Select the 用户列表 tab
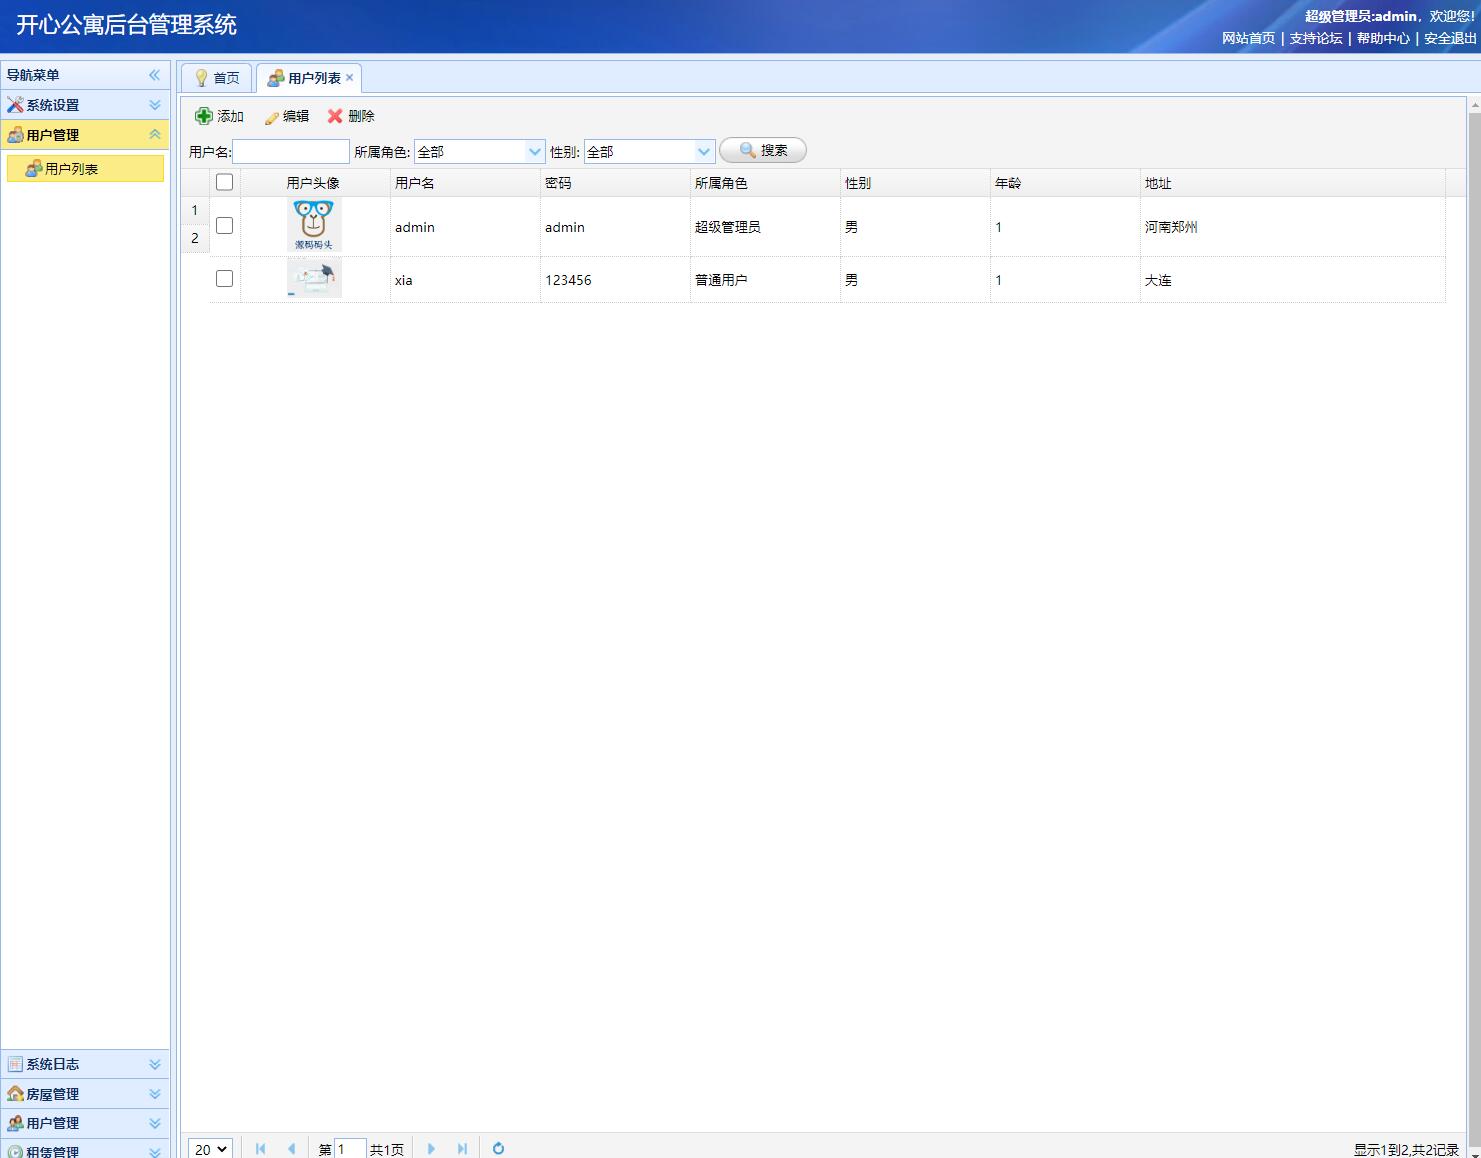Screen dimensions: 1481x1158 tap(309, 78)
